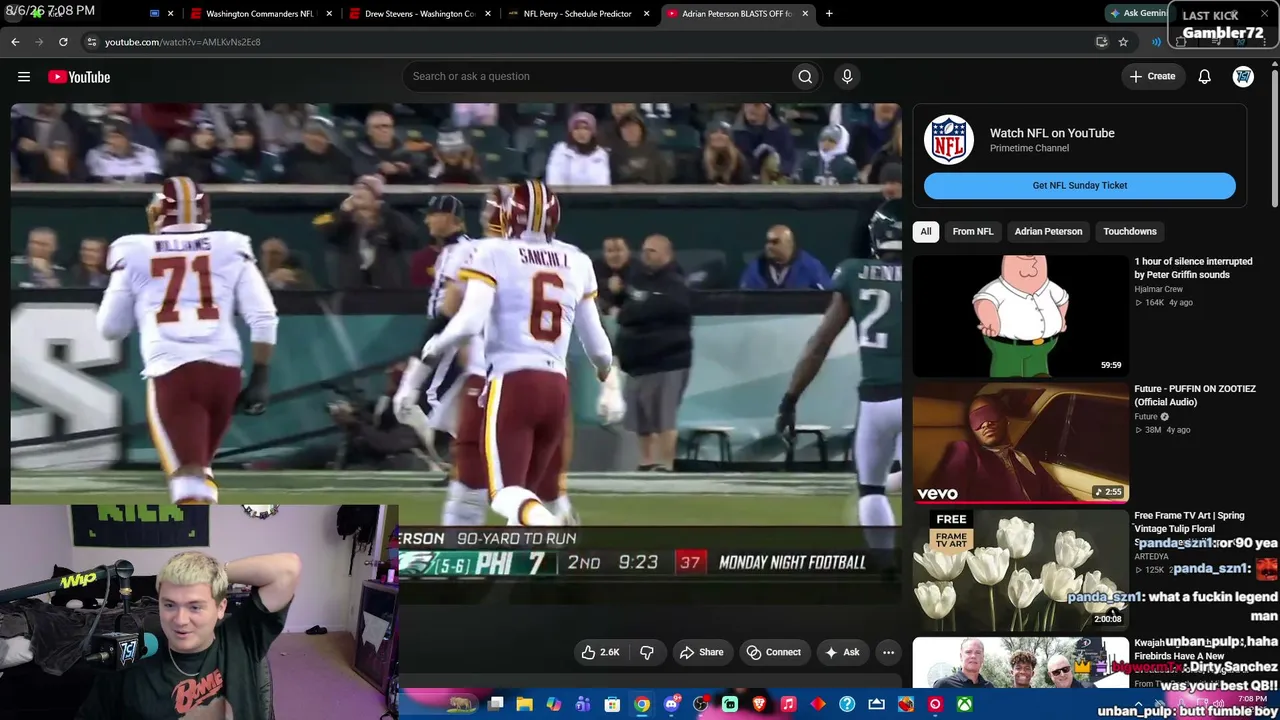Open a new browser tab
Image resolution: width=1280 pixels, height=720 pixels.
pyautogui.click(x=829, y=14)
